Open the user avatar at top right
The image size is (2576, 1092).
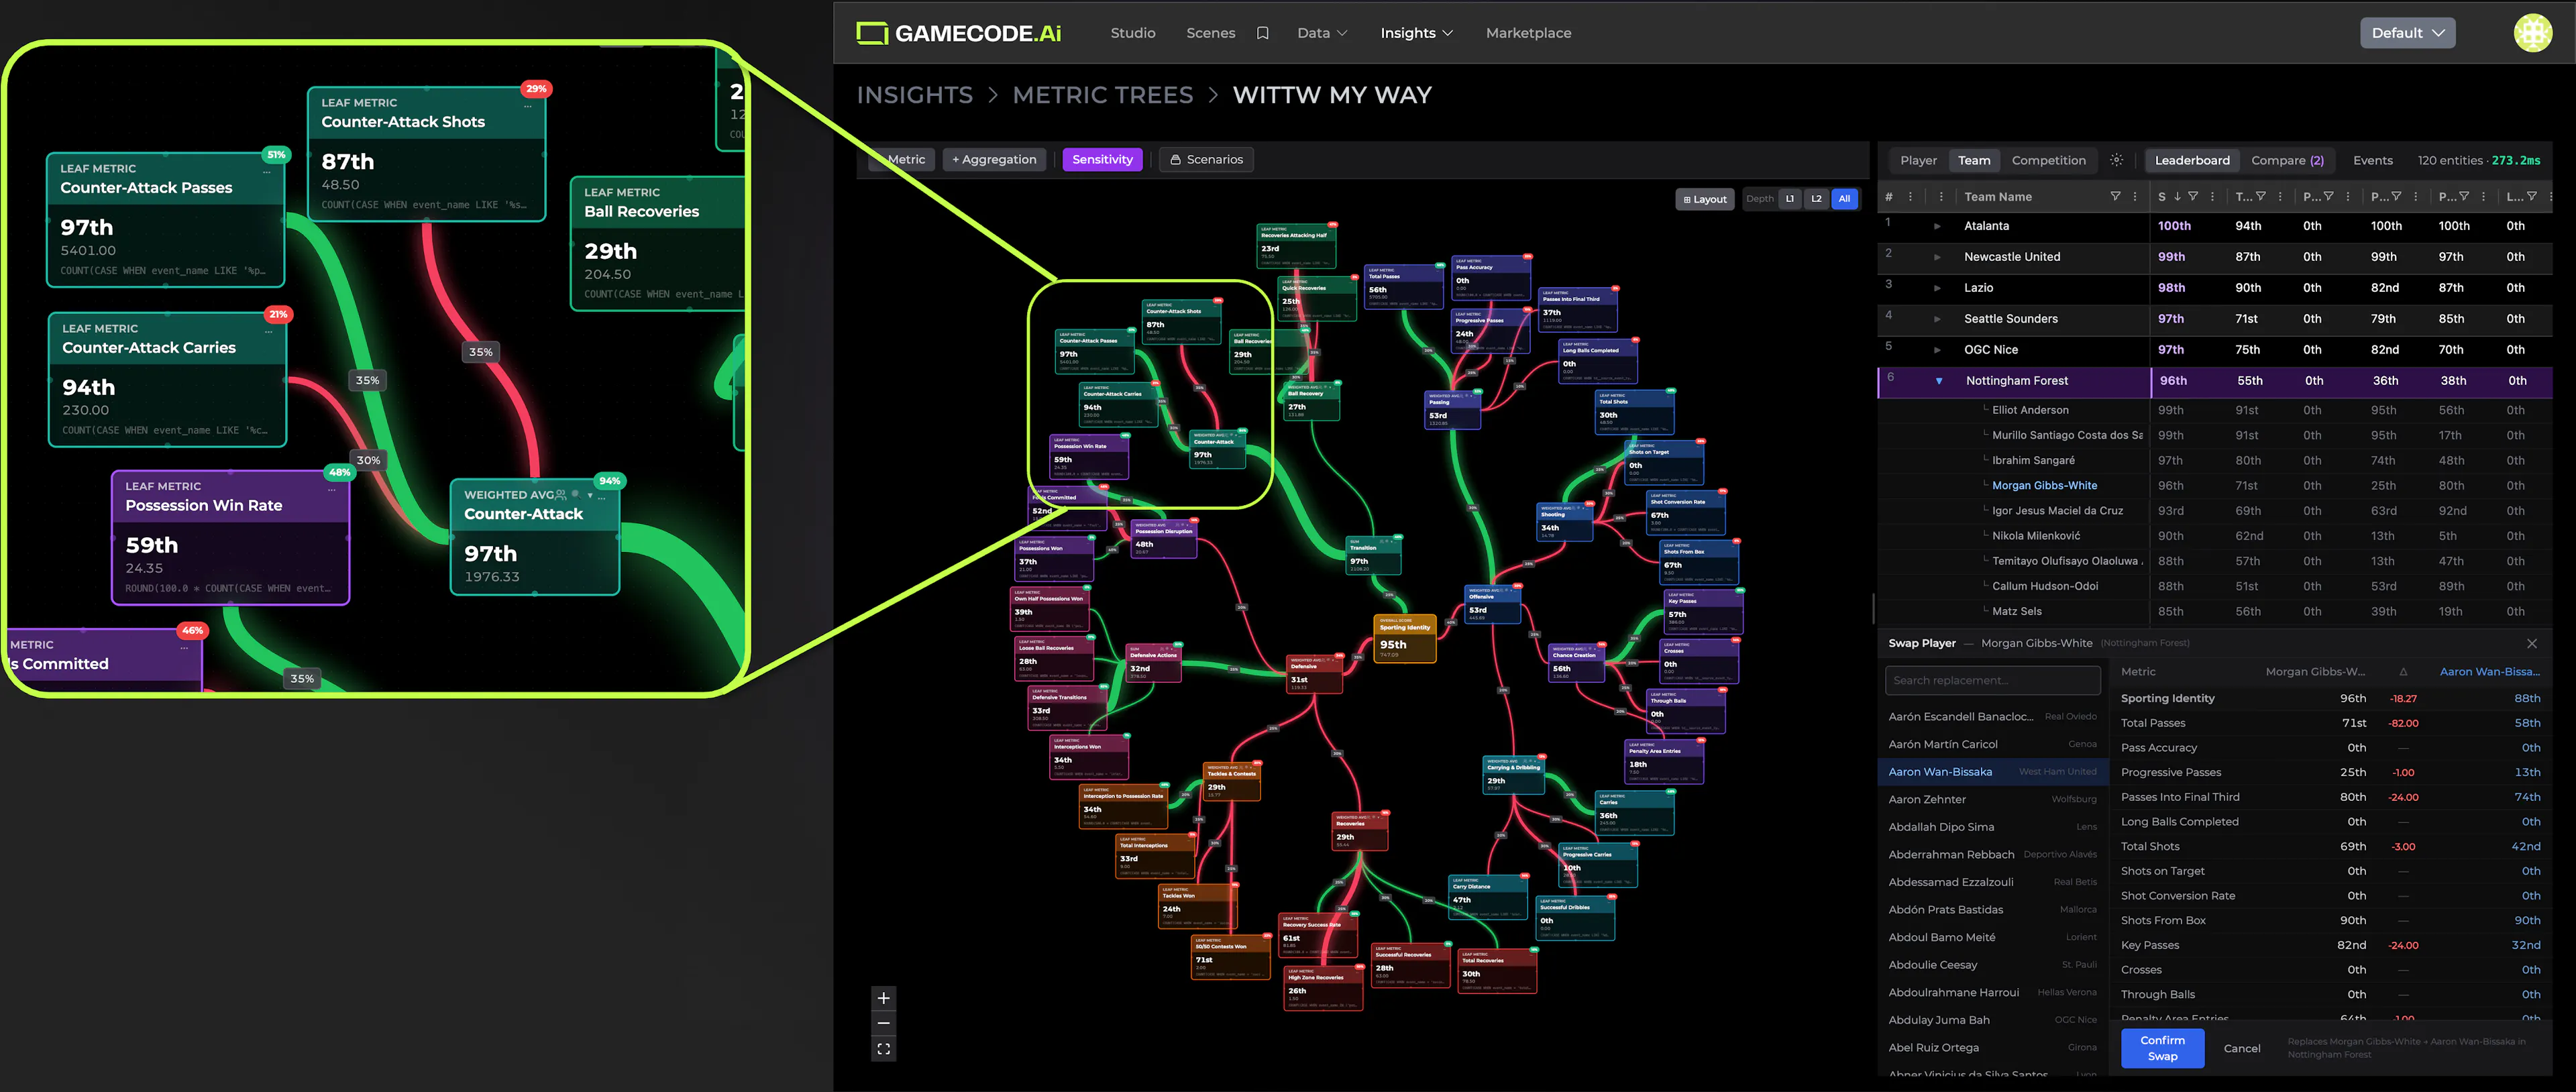click(x=2532, y=33)
